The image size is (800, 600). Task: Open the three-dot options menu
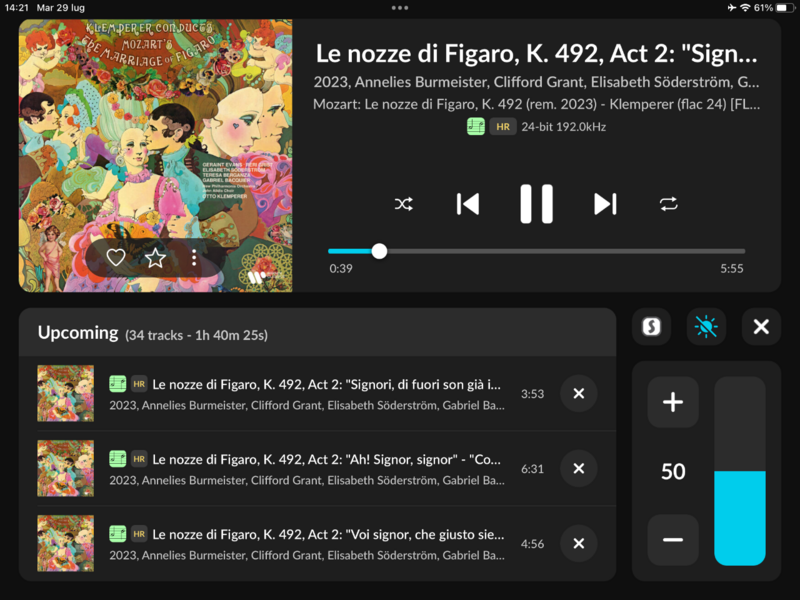[194, 258]
